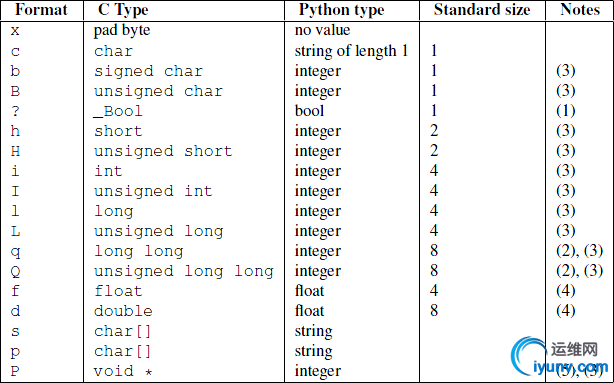Click the format character '?'
The height and width of the screenshot is (383, 614).
tap(15, 111)
